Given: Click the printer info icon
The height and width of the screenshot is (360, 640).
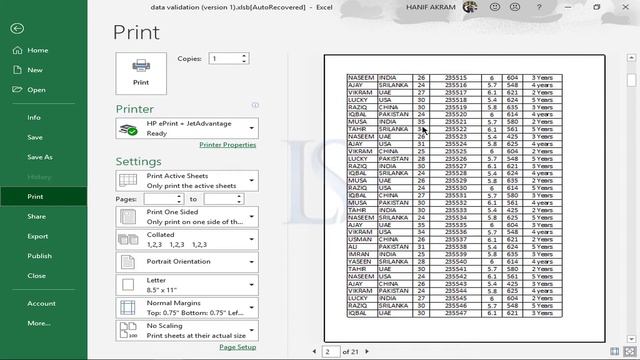Looking at the screenshot, I should click(255, 105).
